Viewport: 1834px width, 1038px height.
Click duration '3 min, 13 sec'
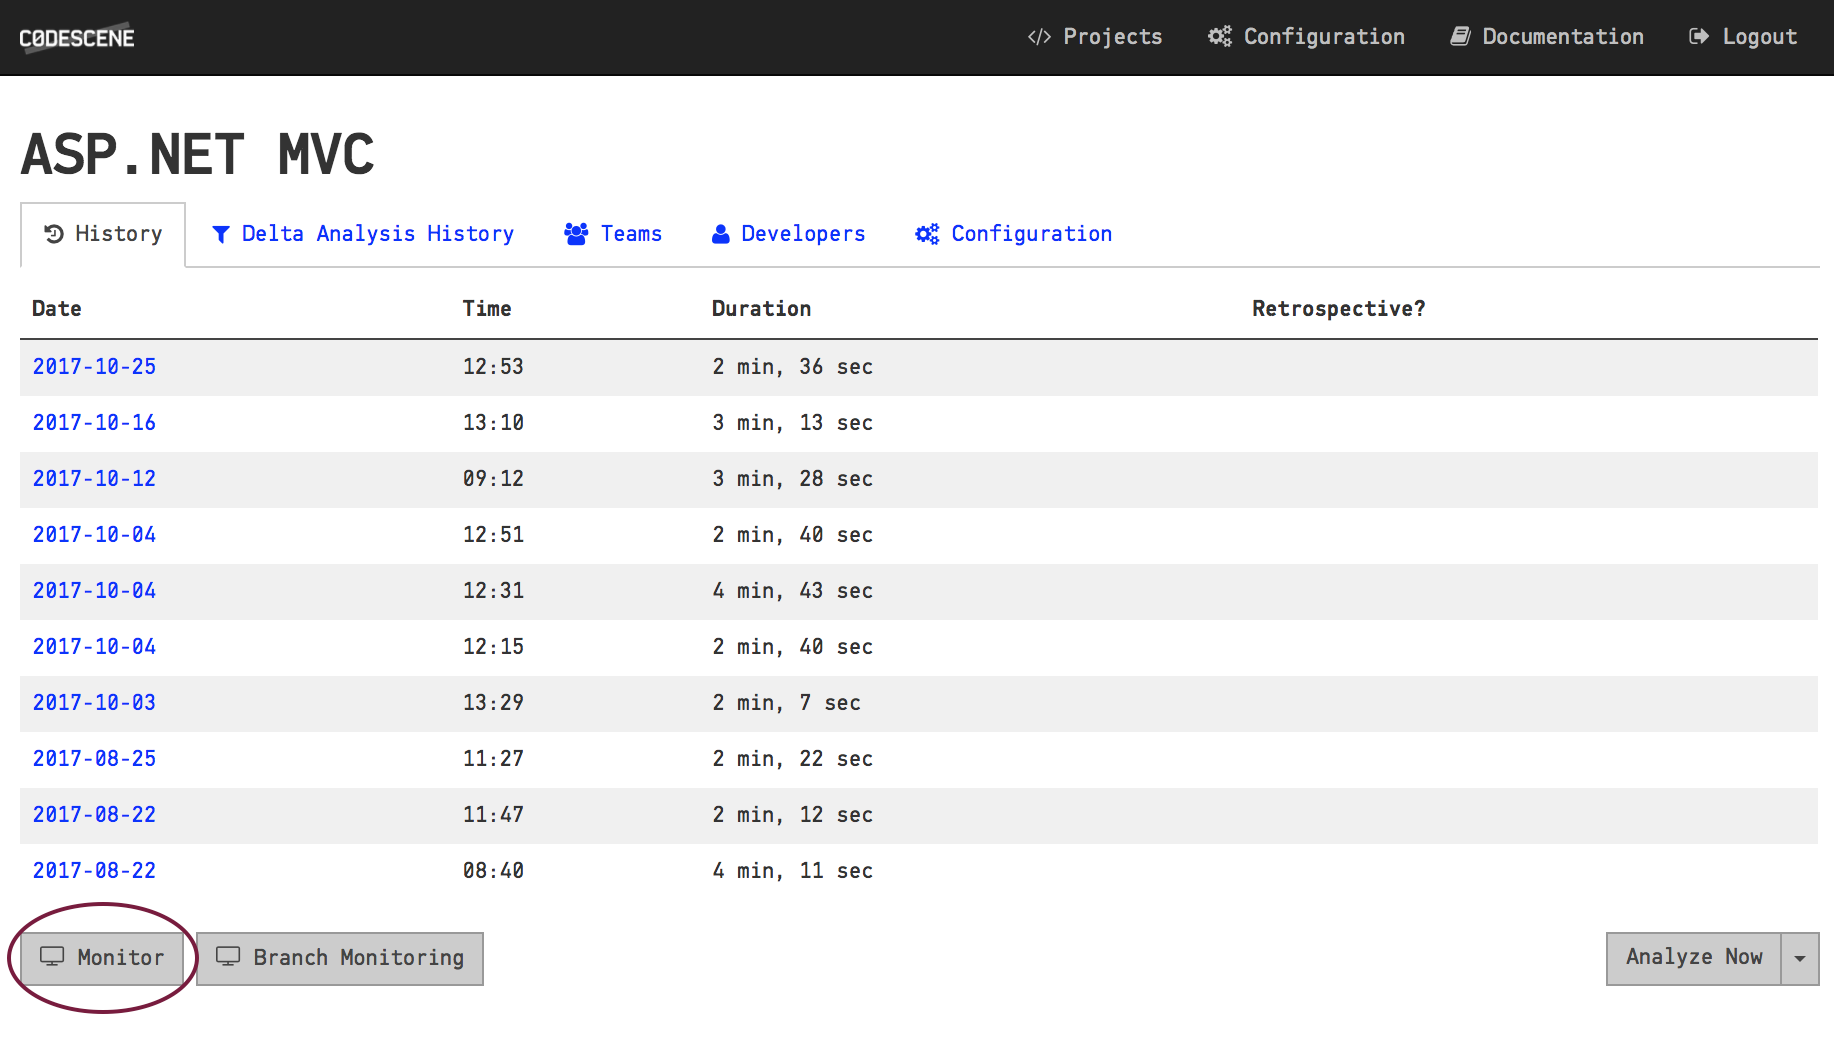(792, 423)
